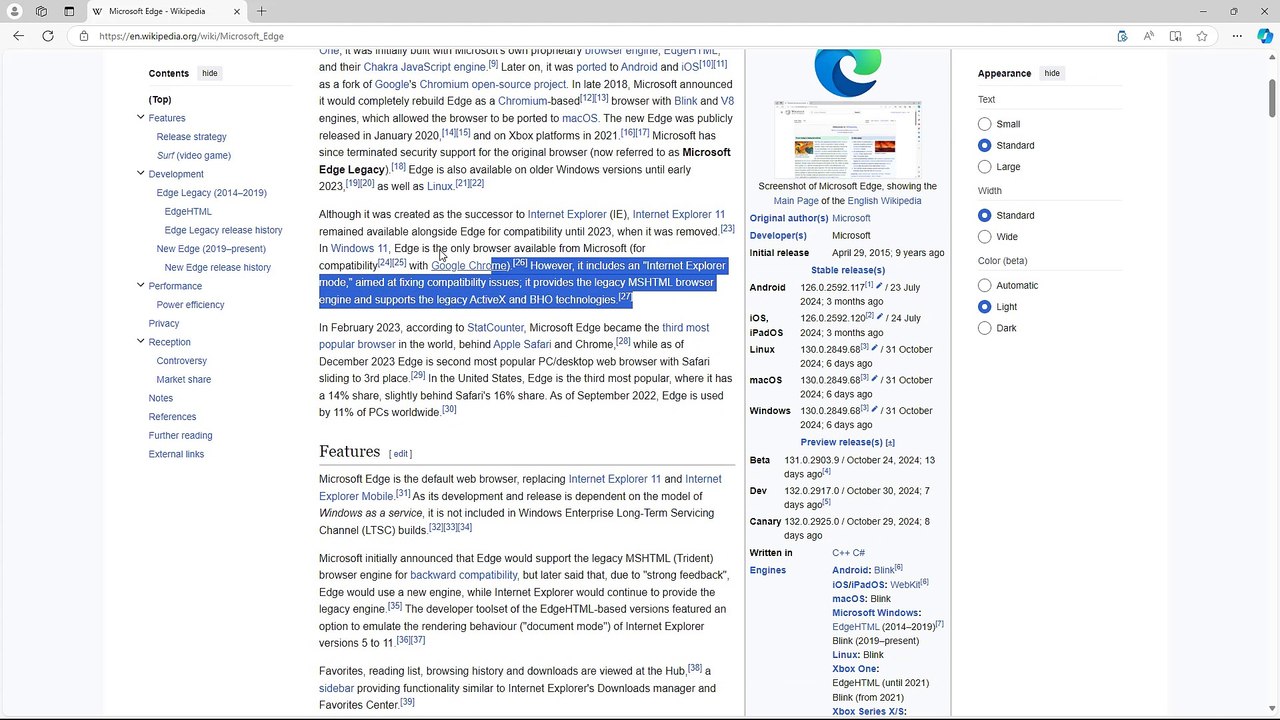The width and height of the screenshot is (1280, 720).
Task: Open the Copilot sidebar icon
Action: 1264,36
